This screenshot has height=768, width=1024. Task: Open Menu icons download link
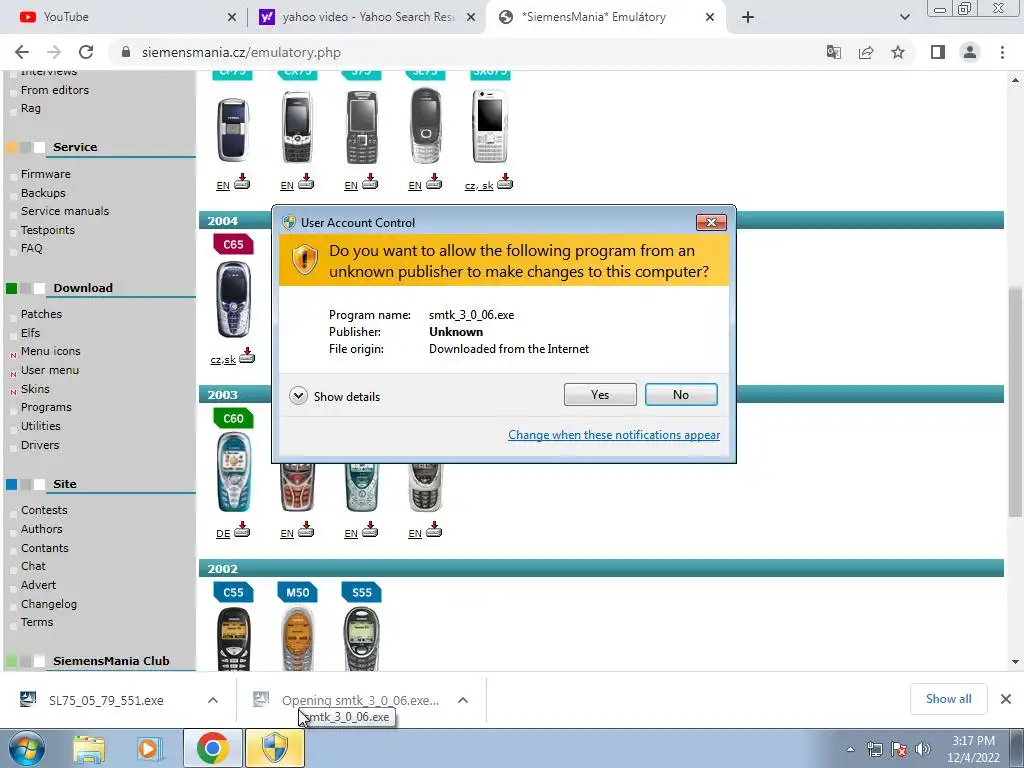tap(50, 351)
